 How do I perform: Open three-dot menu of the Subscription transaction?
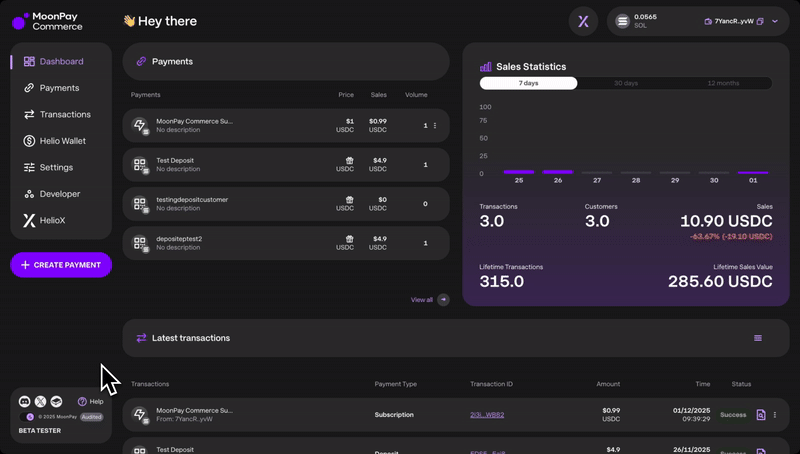[774, 415]
